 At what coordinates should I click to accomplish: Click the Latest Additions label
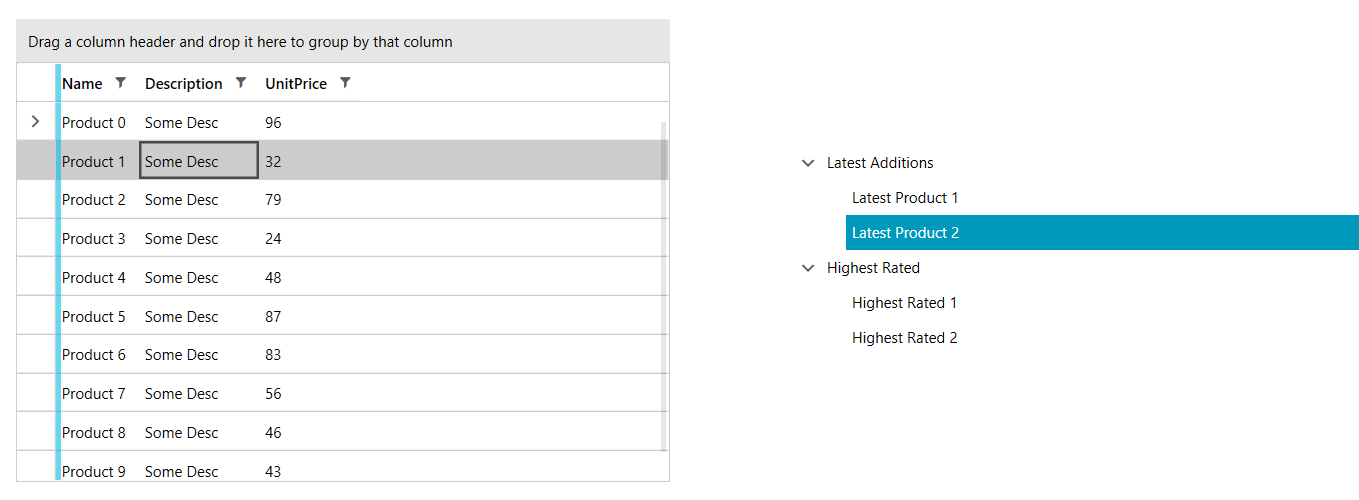click(880, 163)
